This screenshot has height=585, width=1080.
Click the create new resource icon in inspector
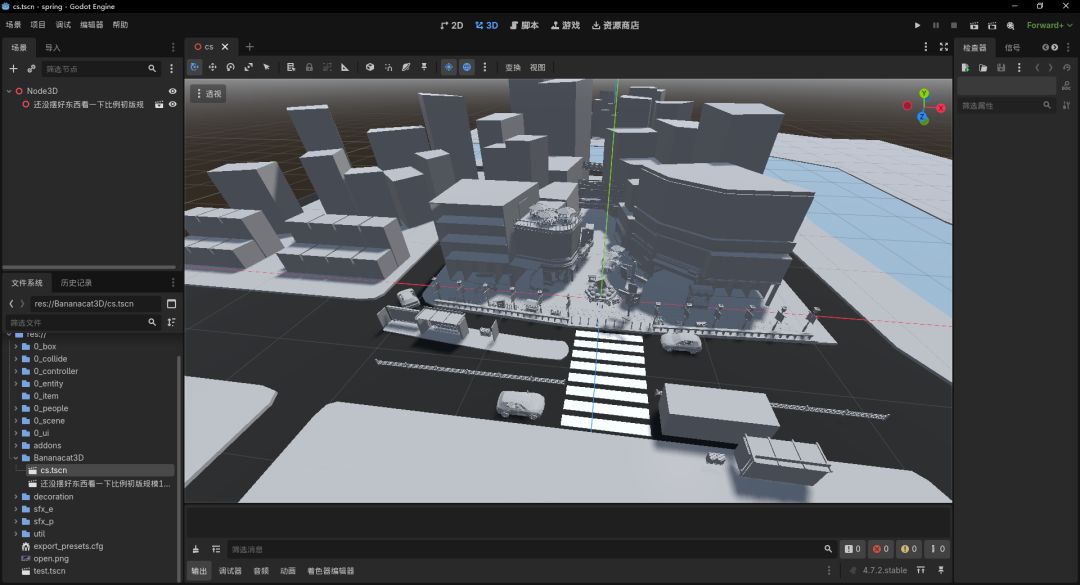pyautogui.click(x=966, y=68)
